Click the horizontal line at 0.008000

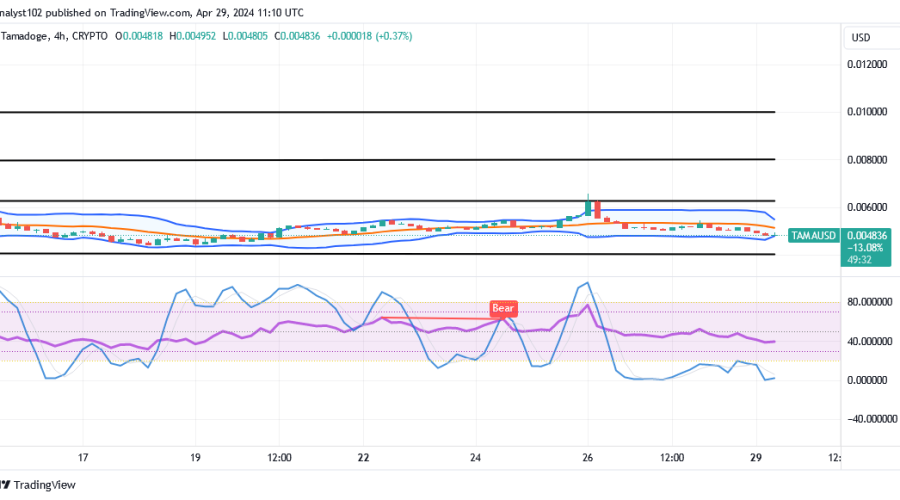click(387, 160)
